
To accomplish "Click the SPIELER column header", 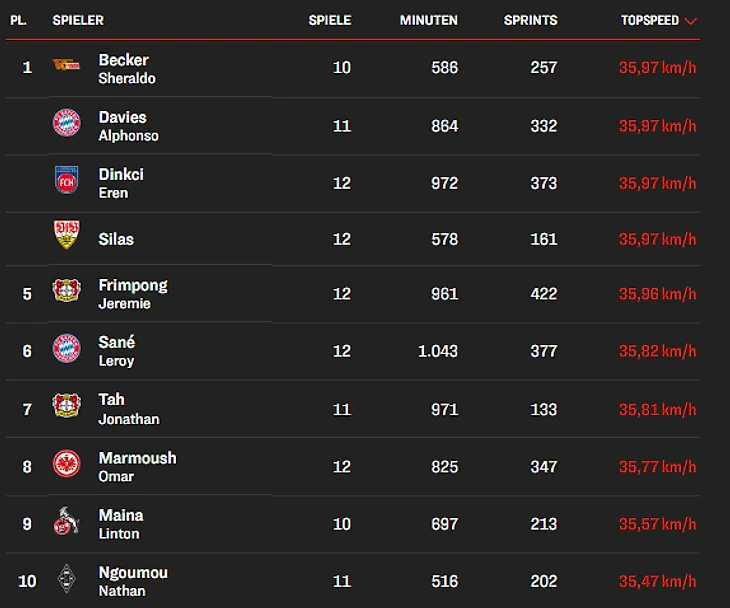I will [x=78, y=20].
